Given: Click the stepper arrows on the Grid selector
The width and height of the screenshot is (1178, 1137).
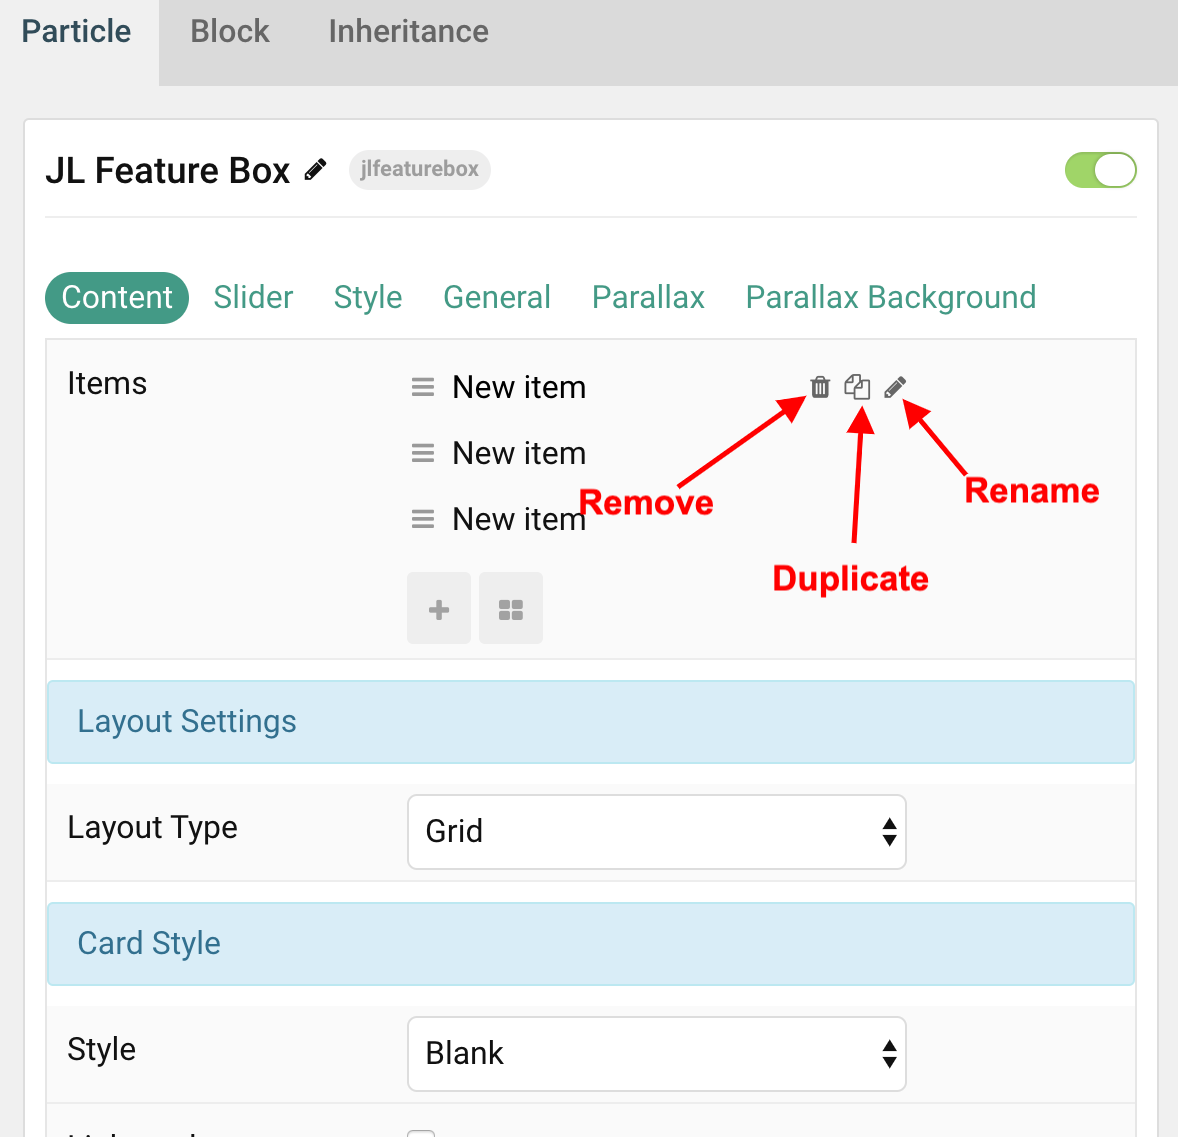Looking at the screenshot, I should click(889, 831).
